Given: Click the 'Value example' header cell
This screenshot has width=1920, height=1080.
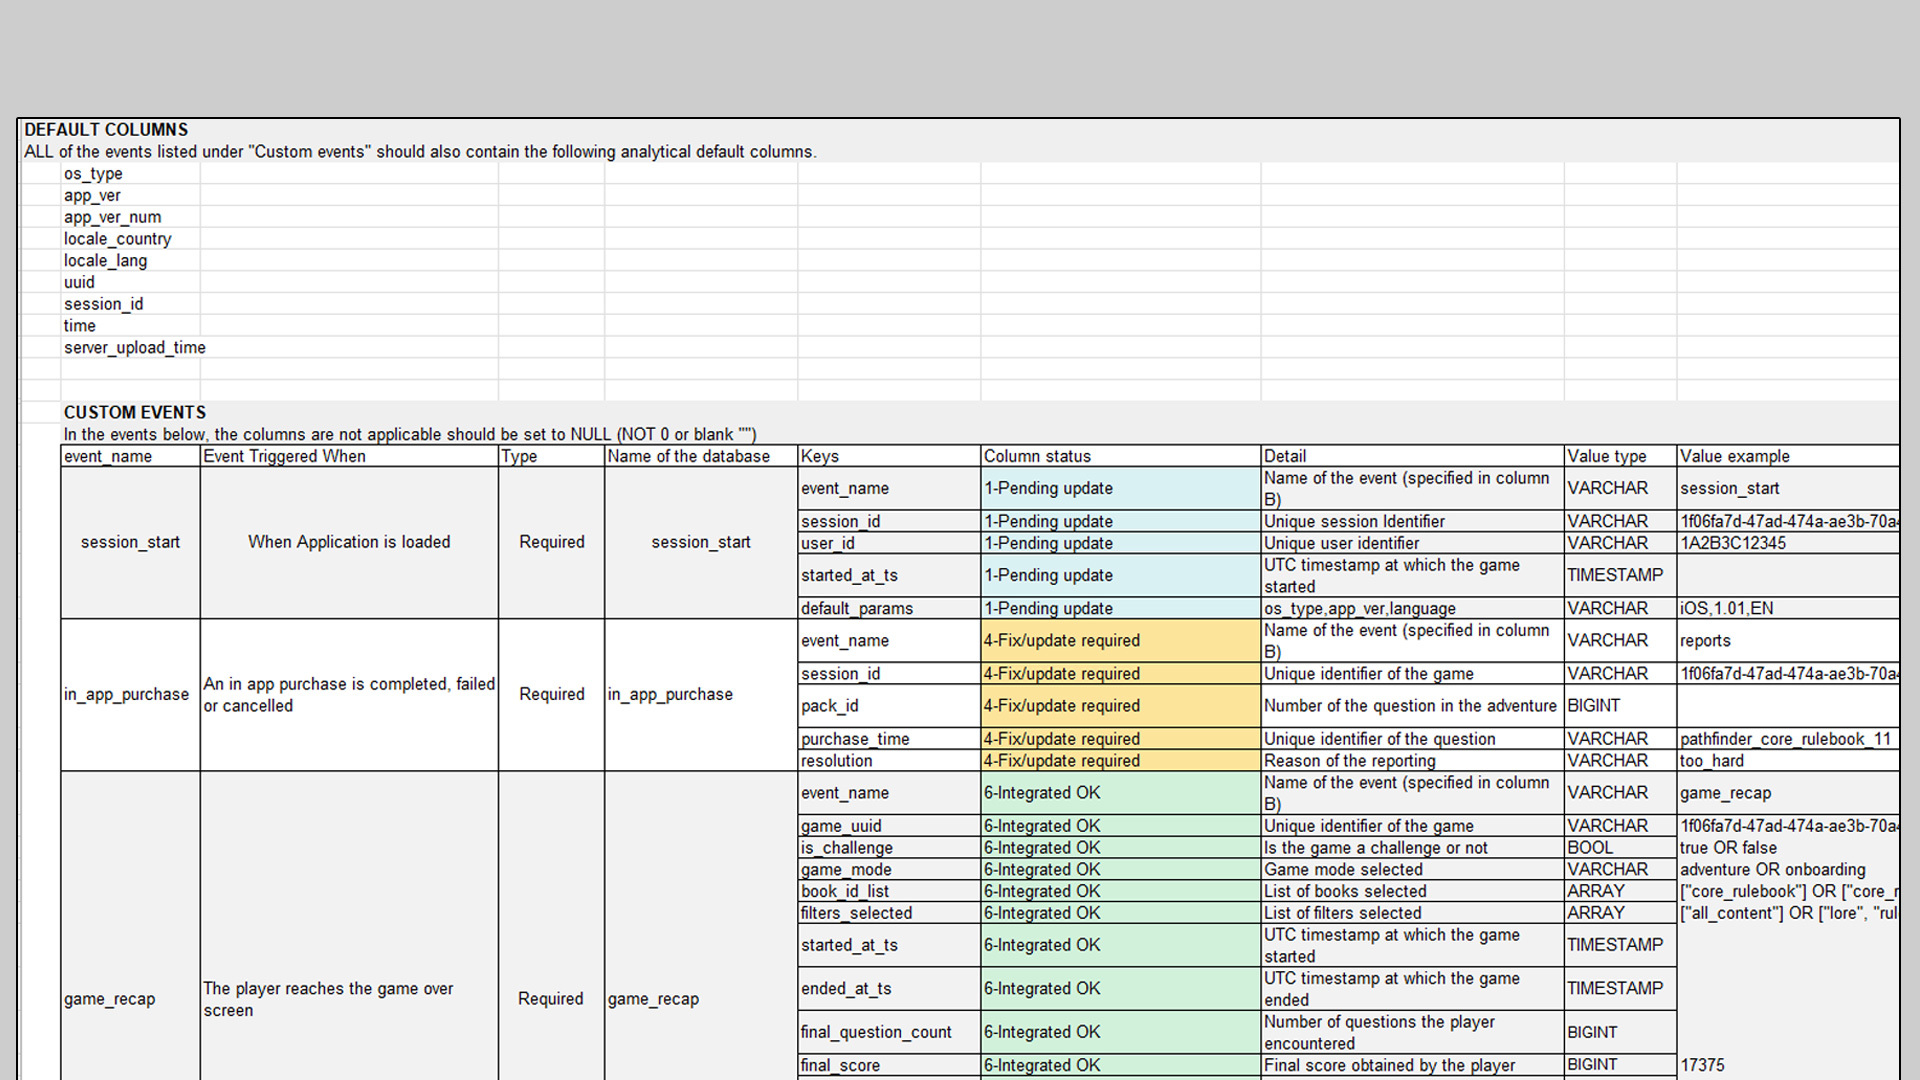Looking at the screenshot, I should 1788,456.
